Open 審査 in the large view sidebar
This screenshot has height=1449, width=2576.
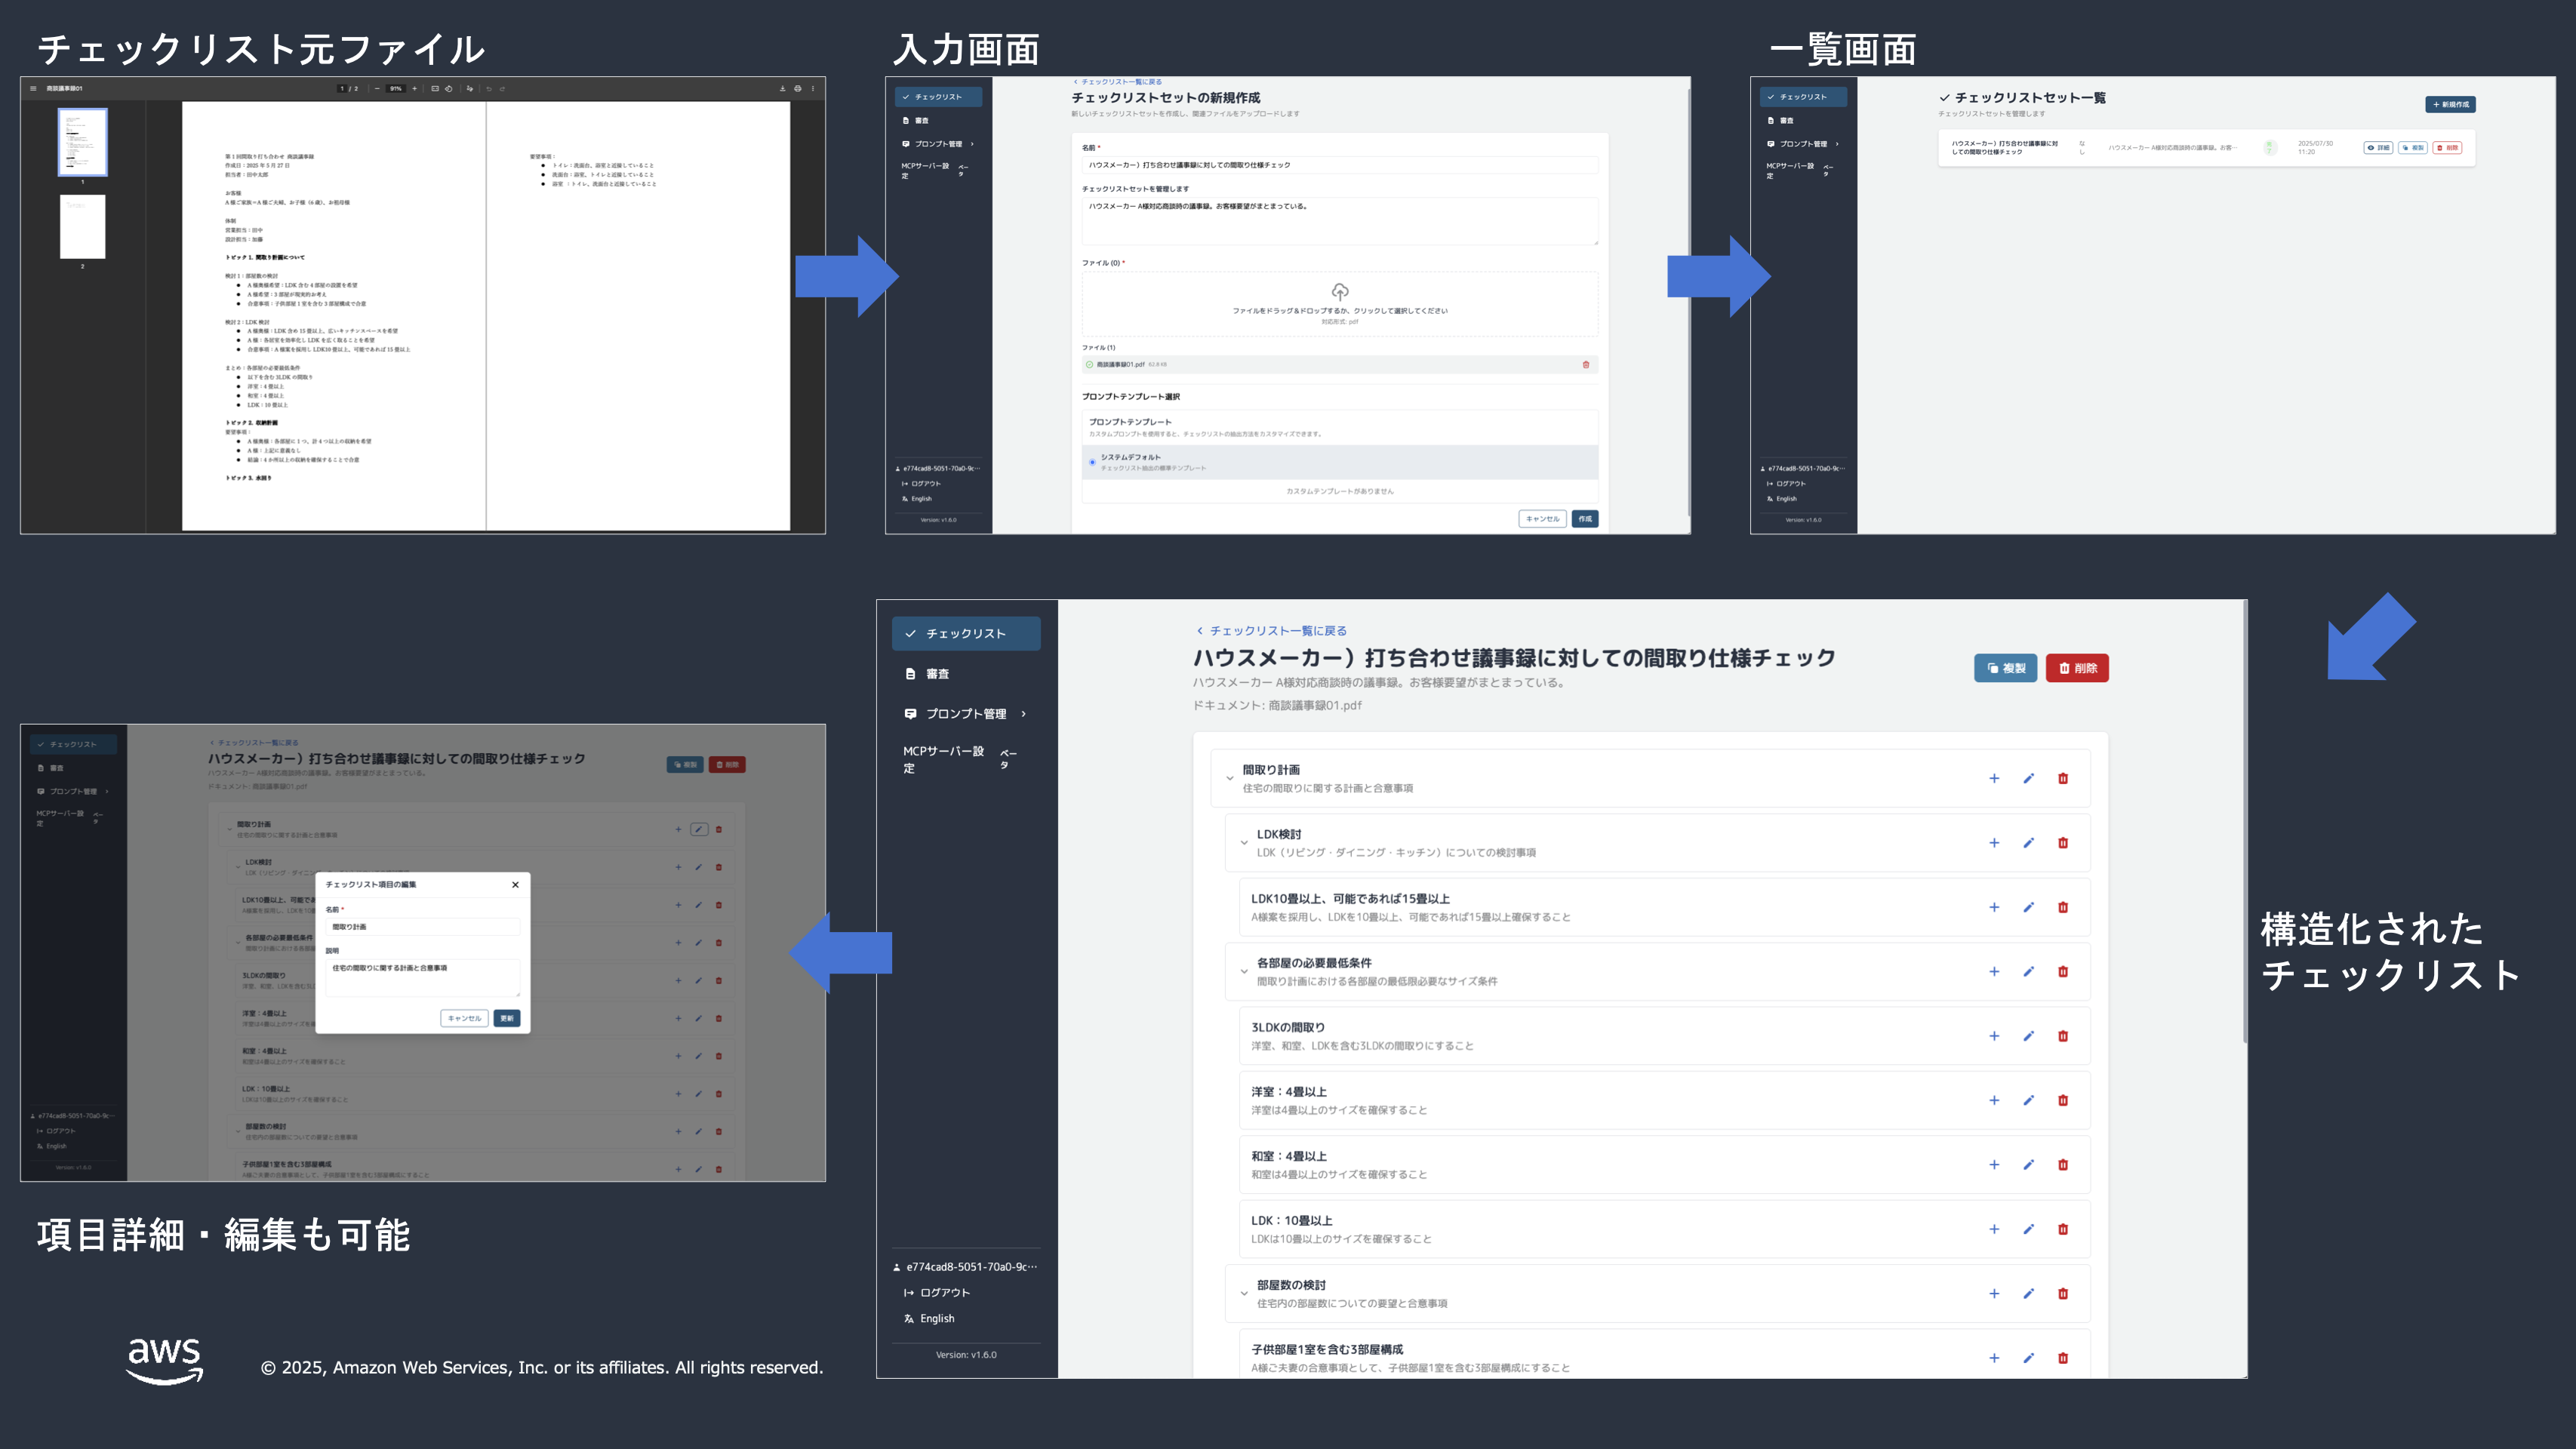(937, 674)
